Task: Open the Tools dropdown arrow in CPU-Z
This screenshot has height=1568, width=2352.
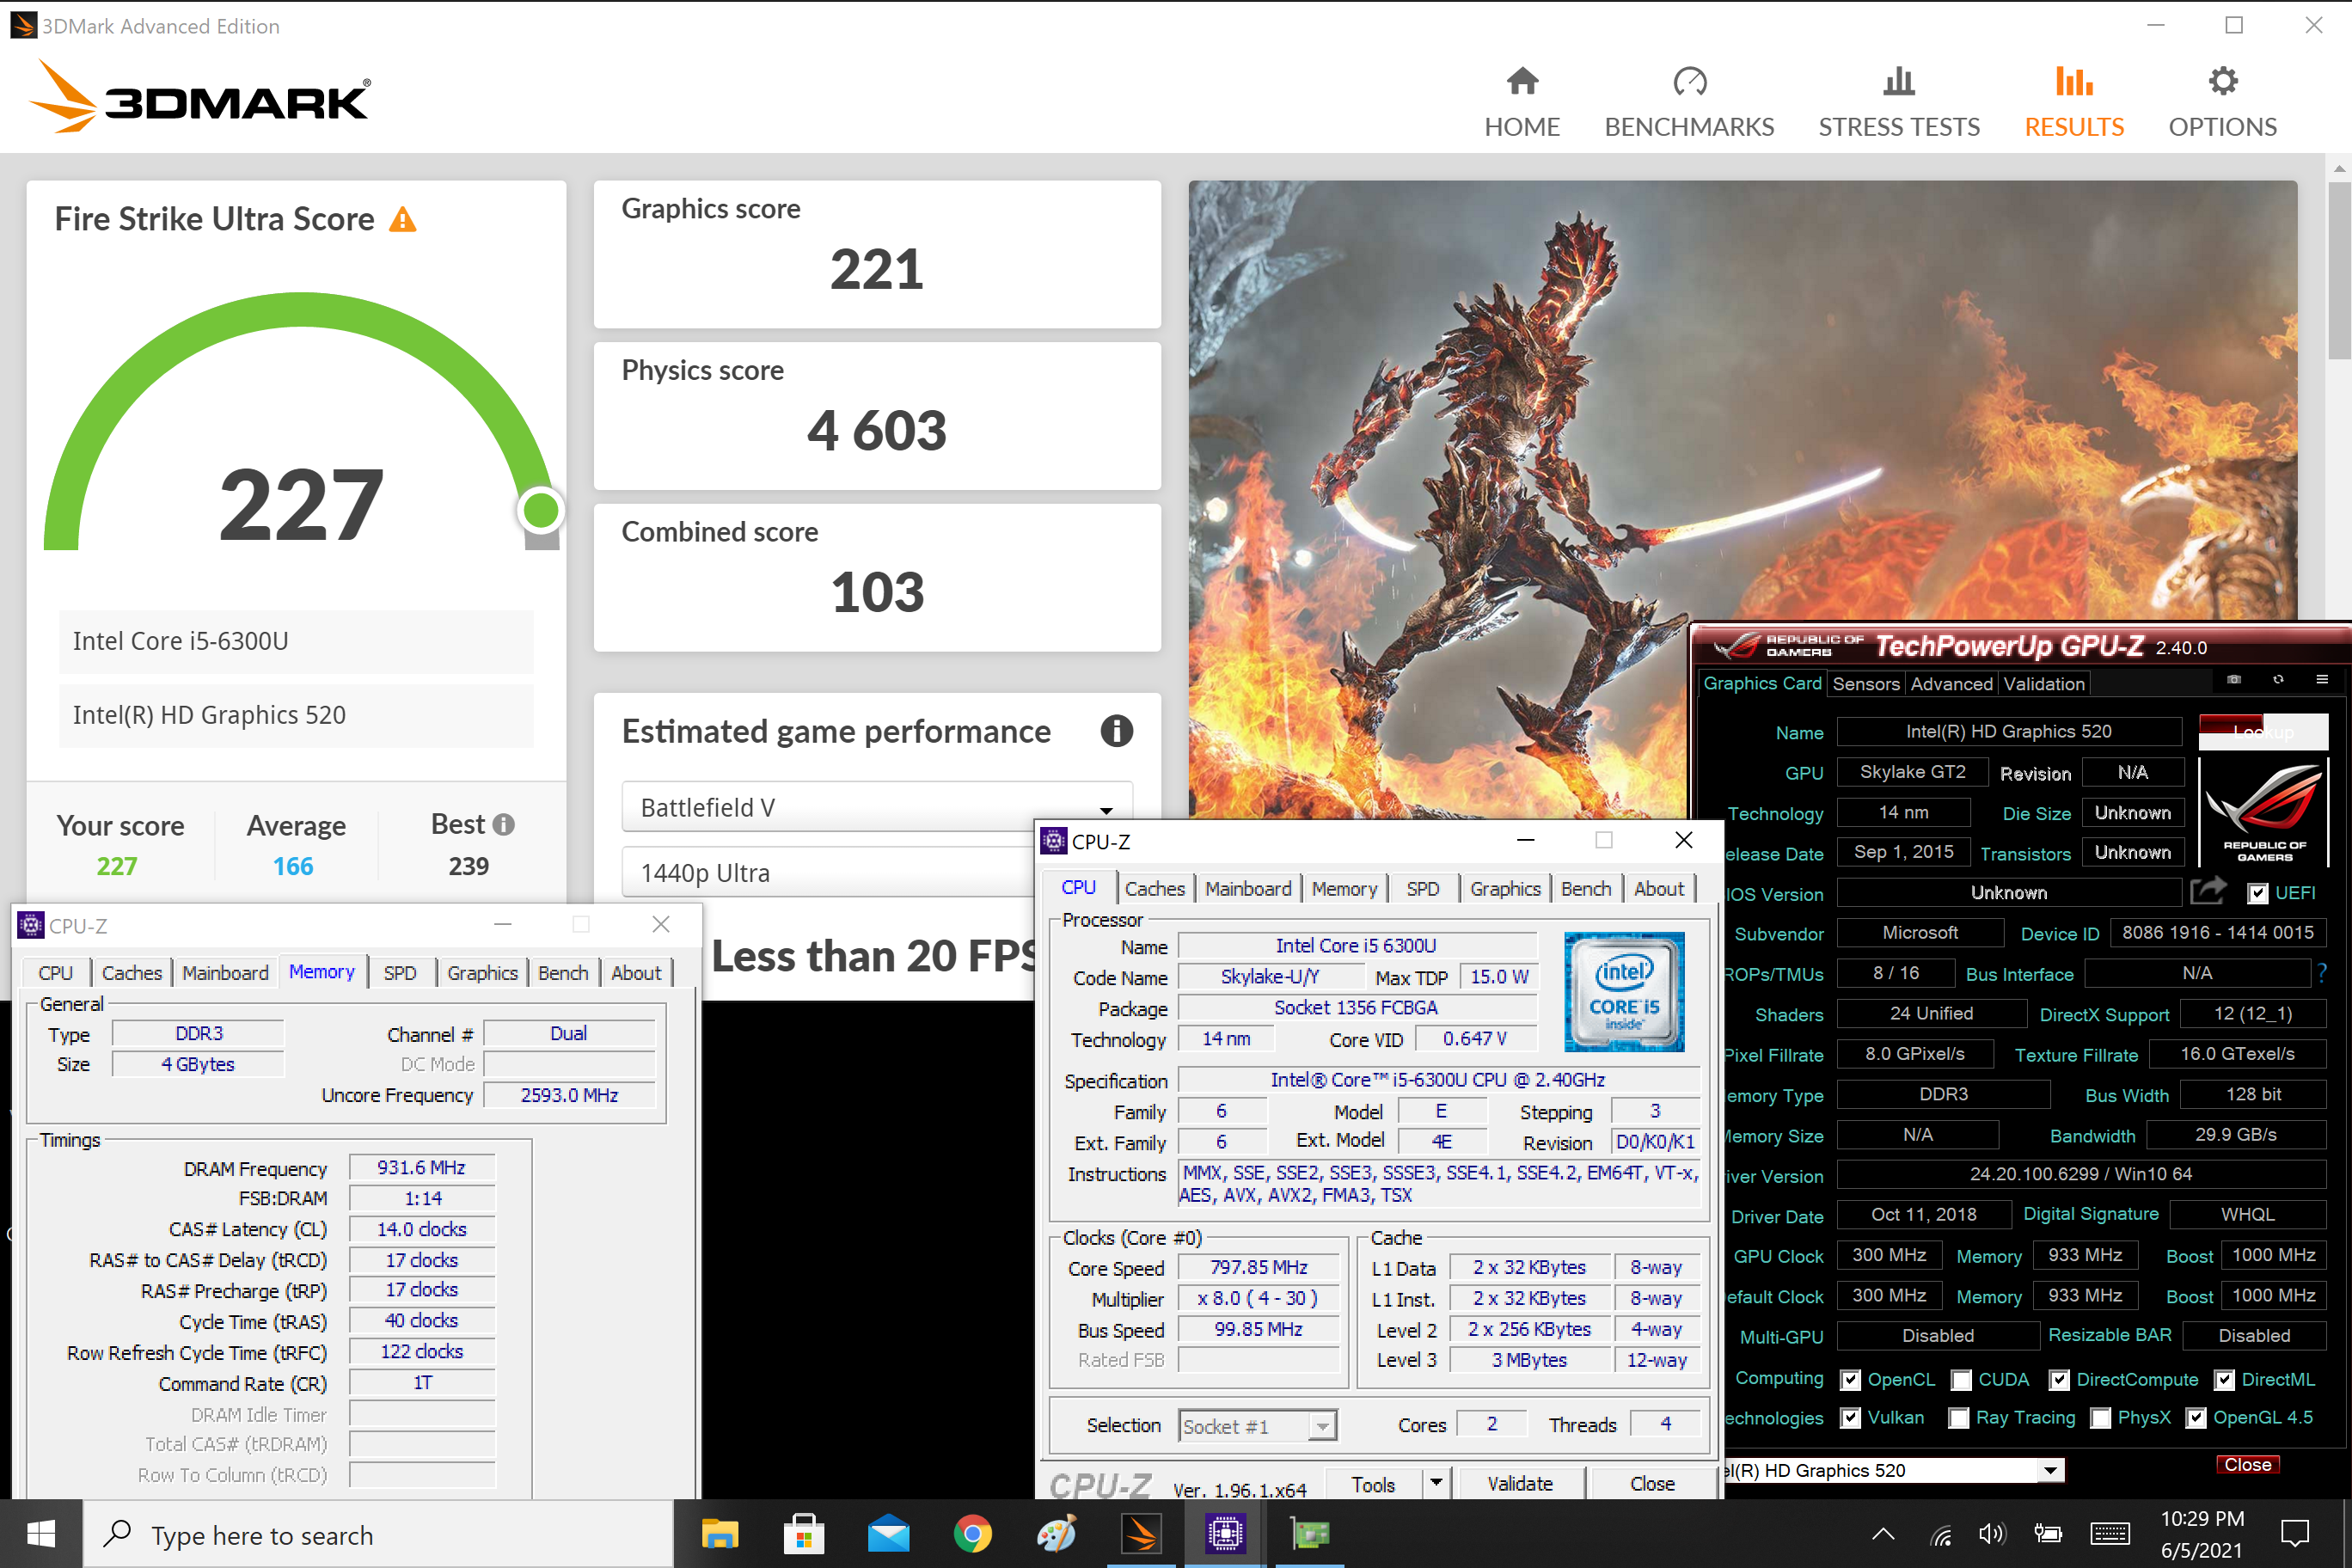Action: pos(1436,1483)
